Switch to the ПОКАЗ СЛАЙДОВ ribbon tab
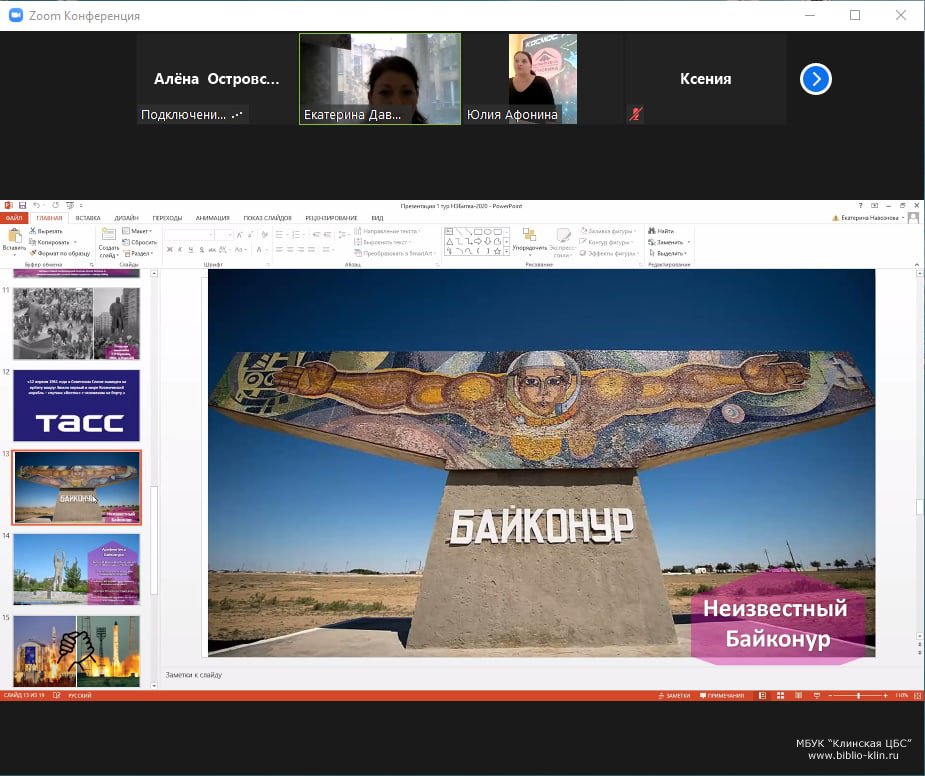Image resolution: width=925 pixels, height=776 pixels. [x=267, y=218]
